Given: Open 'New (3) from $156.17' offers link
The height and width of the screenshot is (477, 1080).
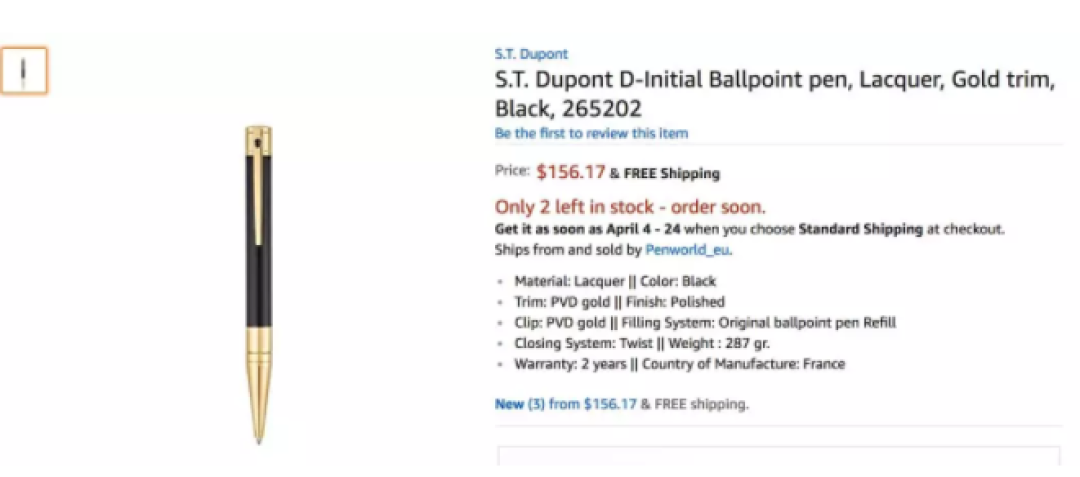Looking at the screenshot, I should (565, 404).
